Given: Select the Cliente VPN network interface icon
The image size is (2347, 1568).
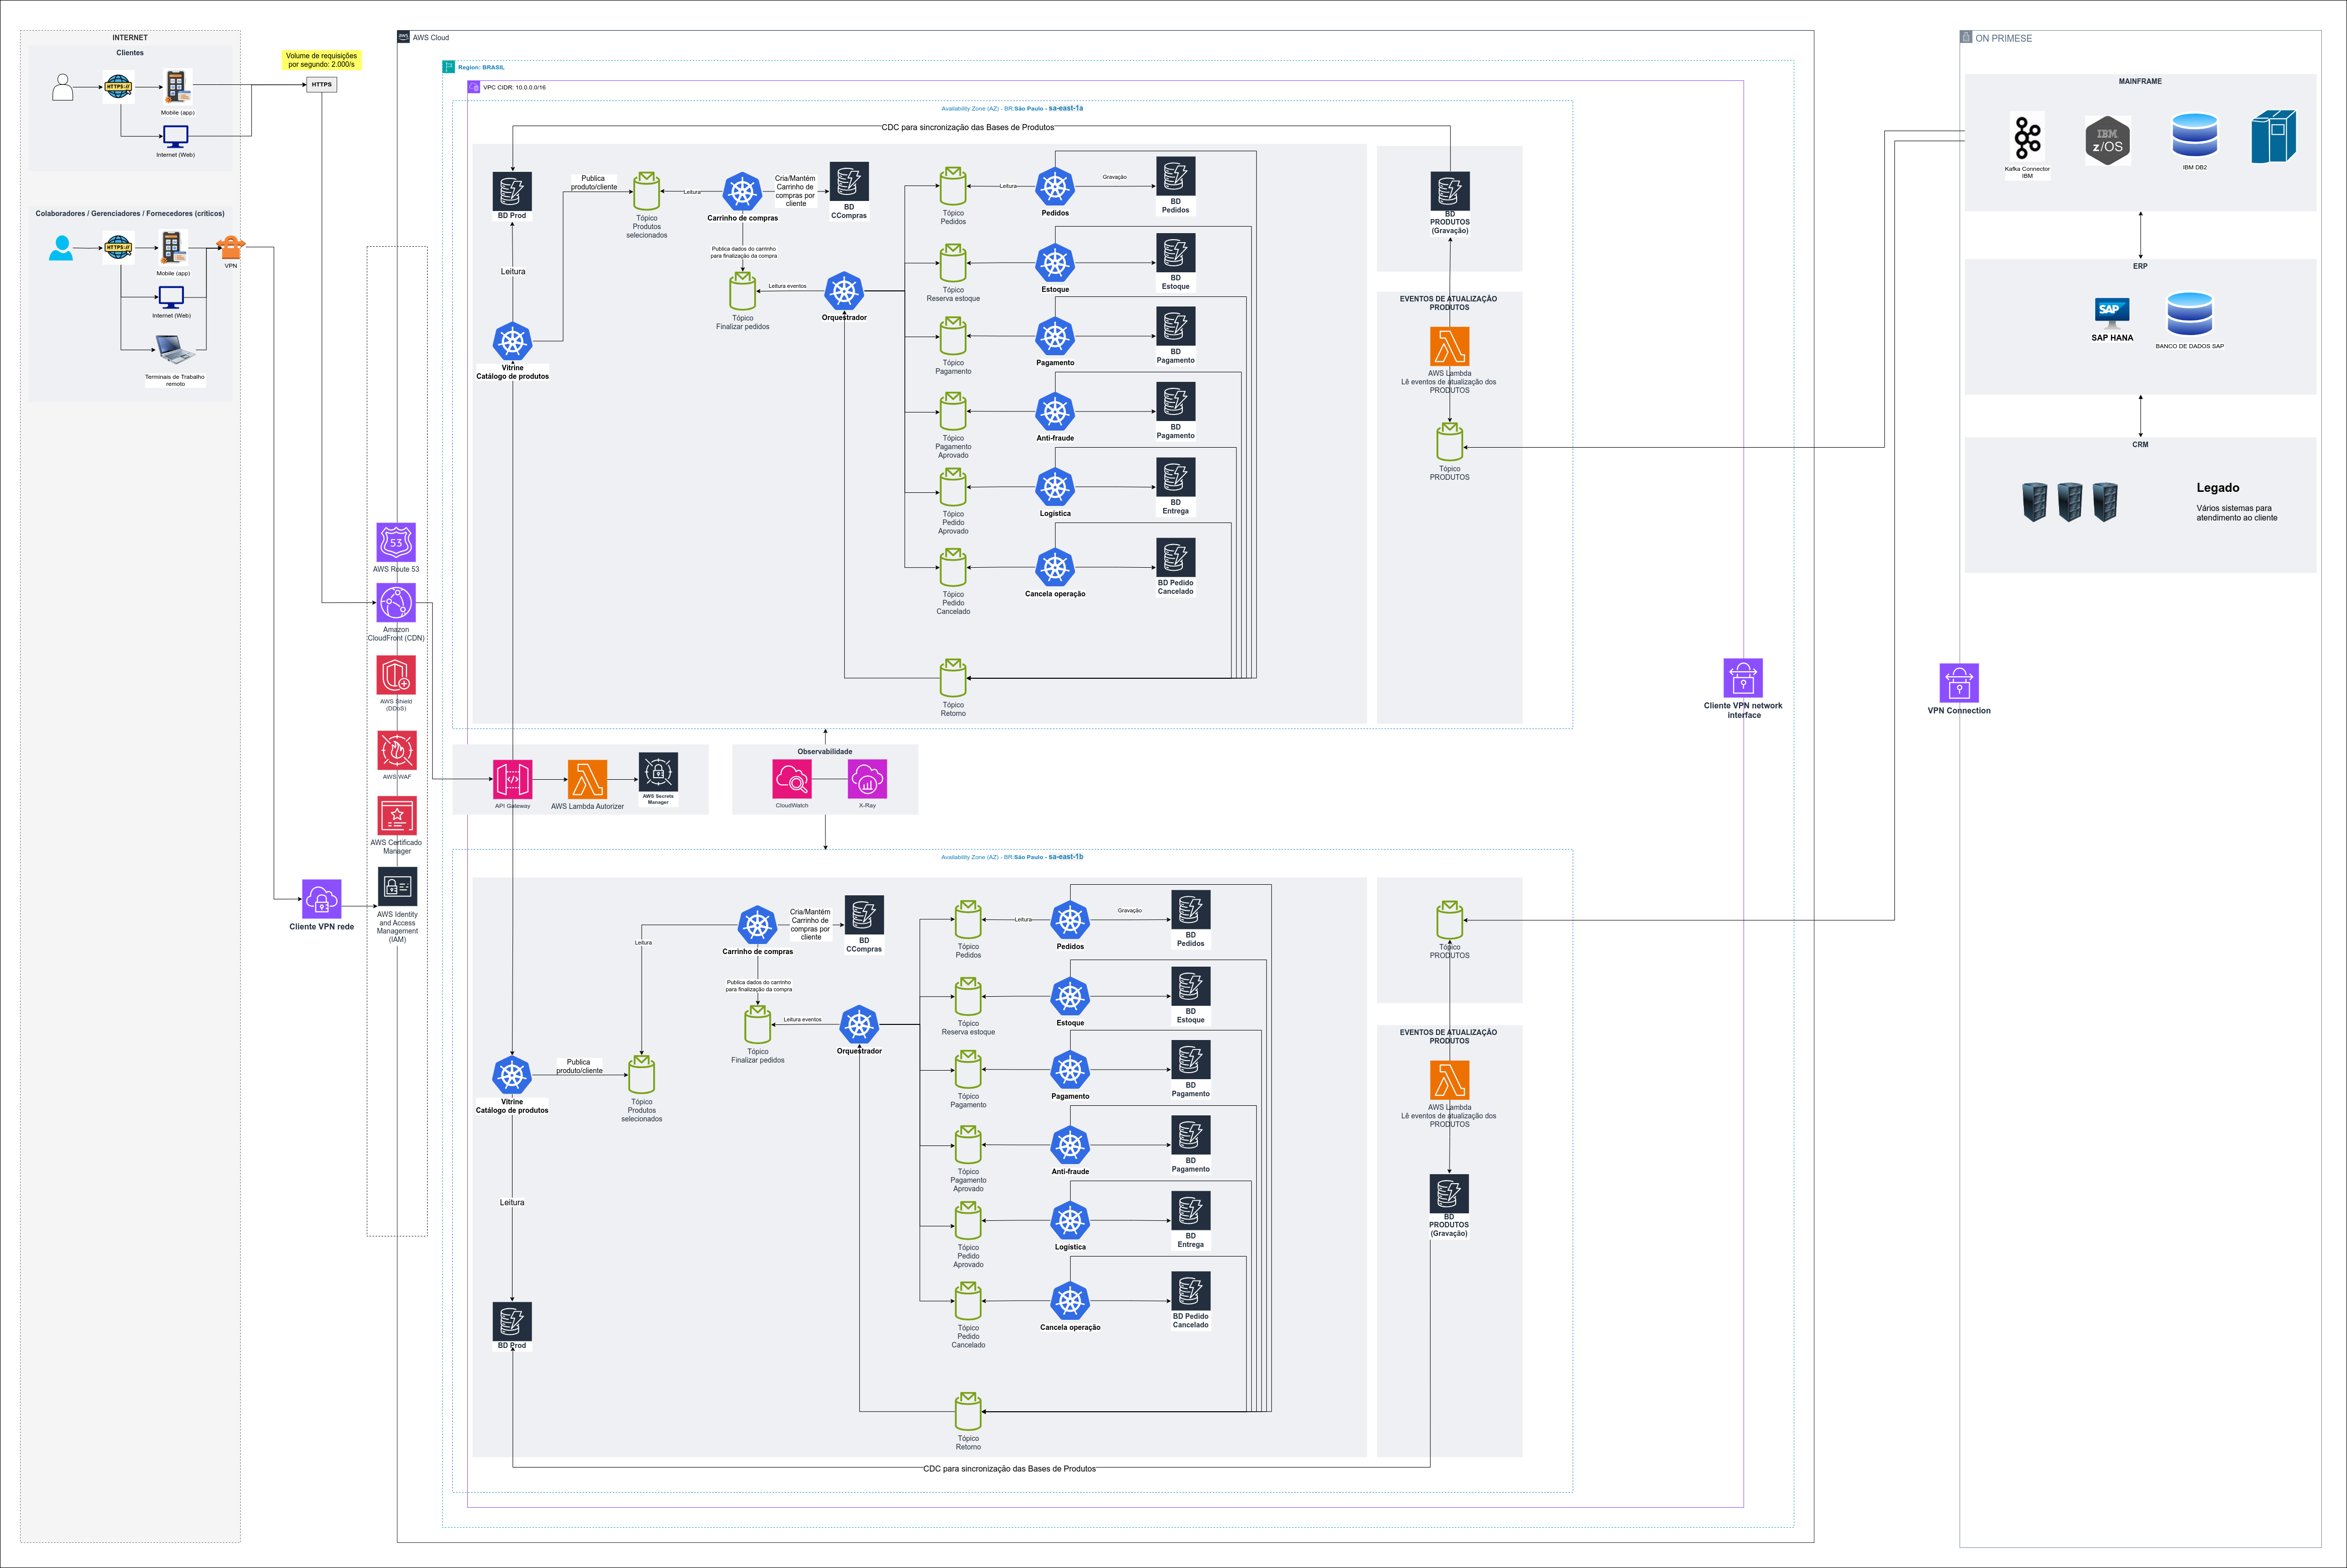Looking at the screenshot, I should tap(1743, 678).
